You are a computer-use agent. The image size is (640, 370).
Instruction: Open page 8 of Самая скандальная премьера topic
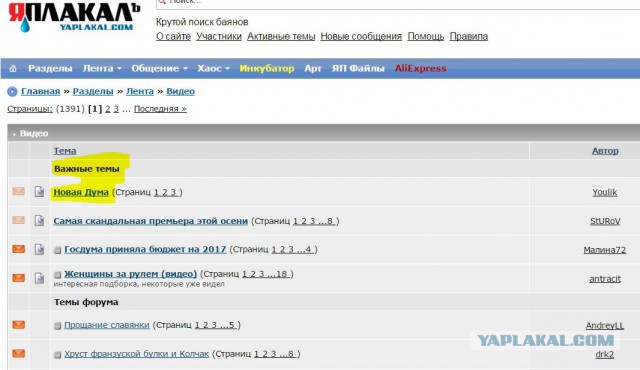coord(330,221)
